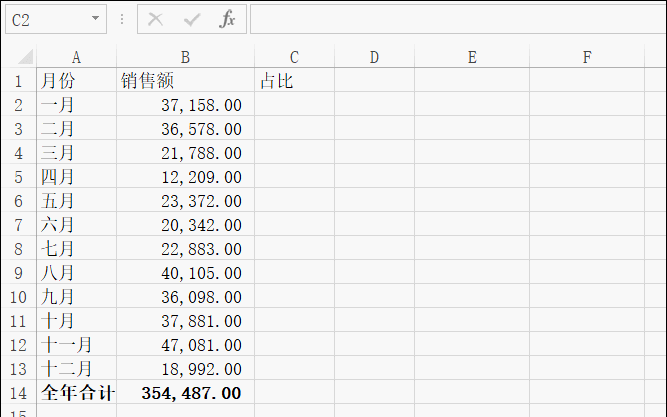
Task: Select the 十二月 cell
Action: 77,368
